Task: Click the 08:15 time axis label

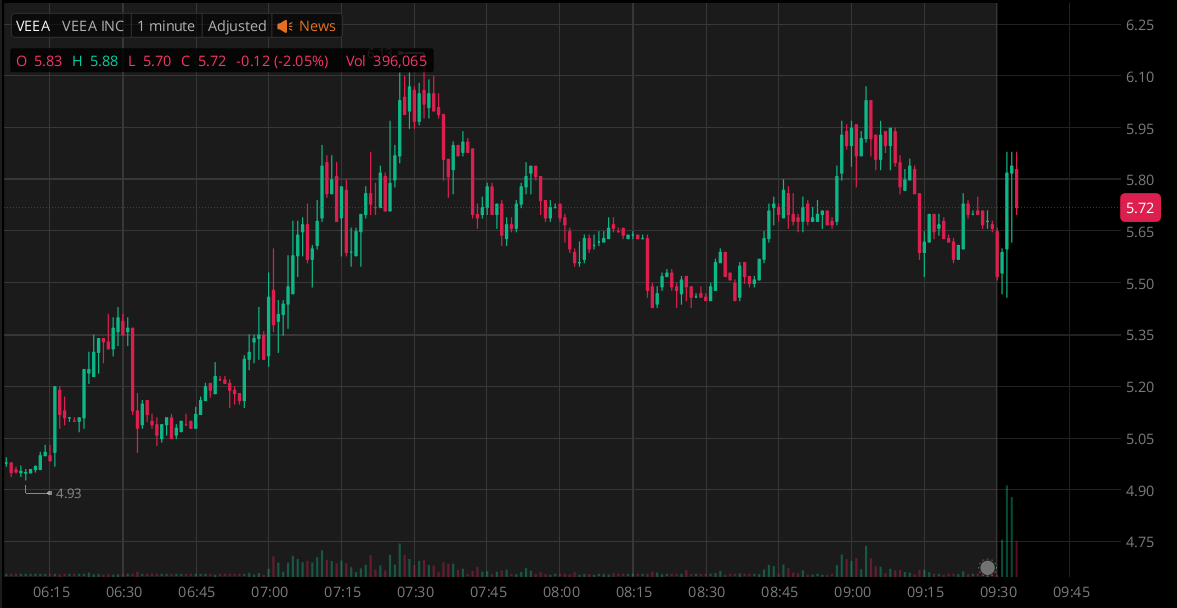Action: 634,592
